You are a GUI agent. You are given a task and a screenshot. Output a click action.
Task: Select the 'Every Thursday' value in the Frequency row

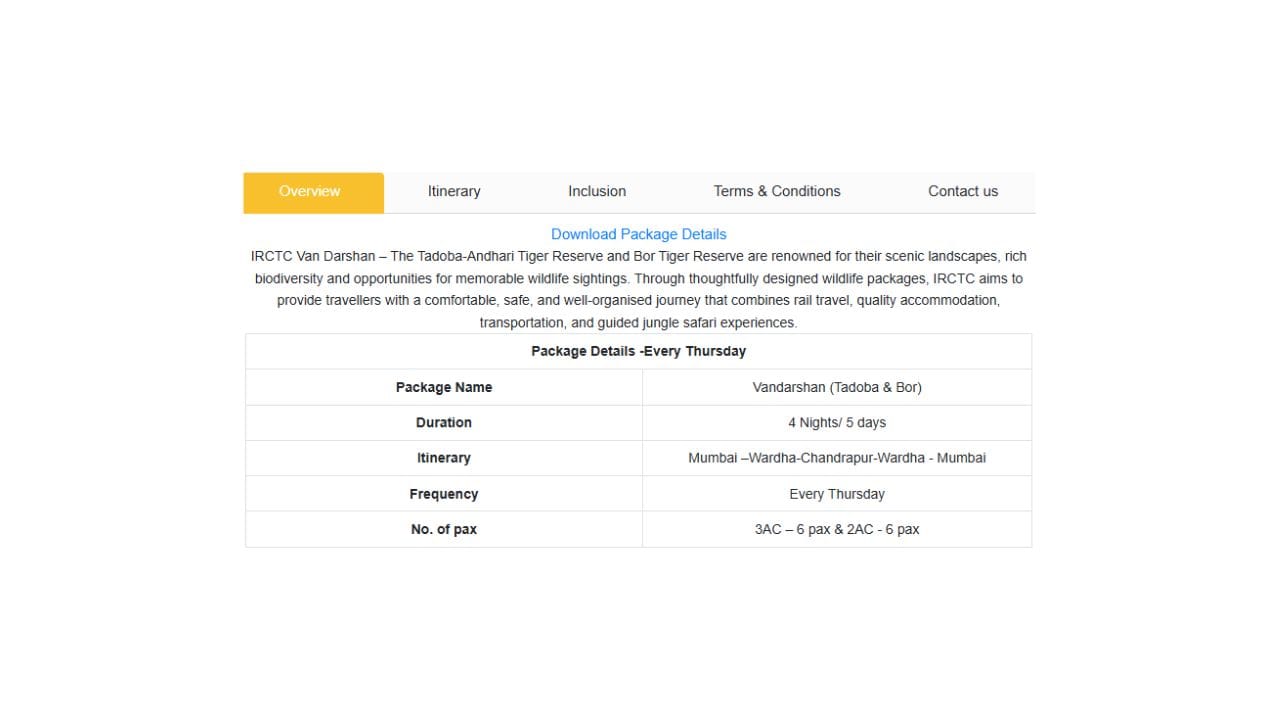click(x=837, y=494)
